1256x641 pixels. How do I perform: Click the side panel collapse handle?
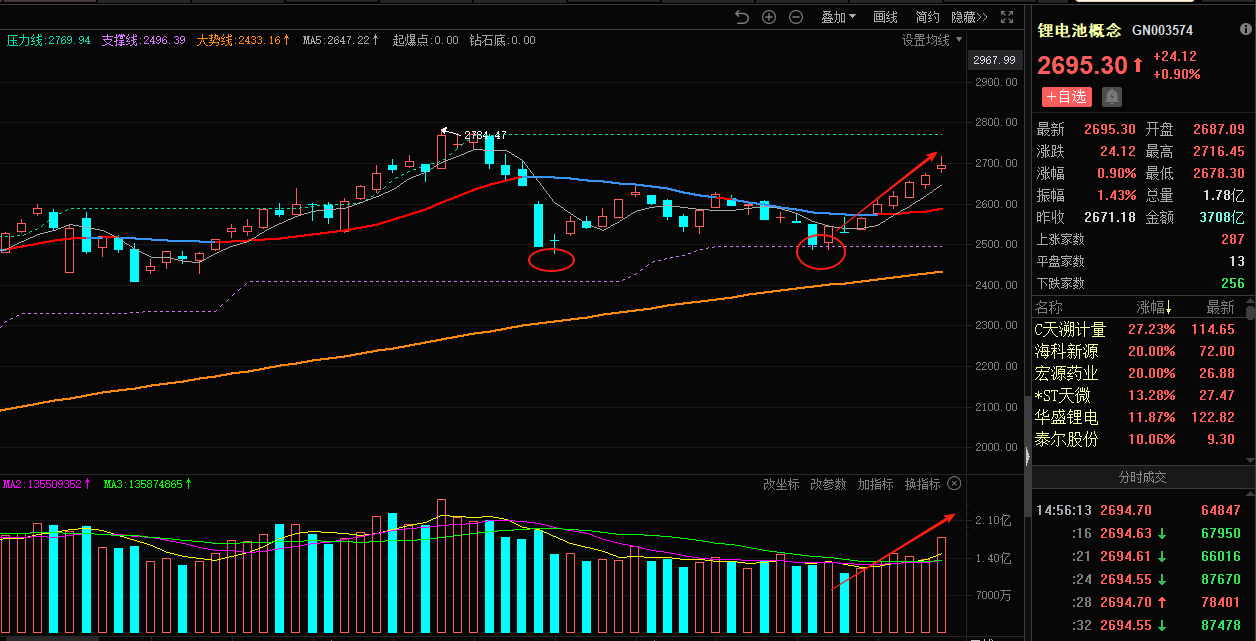click(x=1027, y=456)
